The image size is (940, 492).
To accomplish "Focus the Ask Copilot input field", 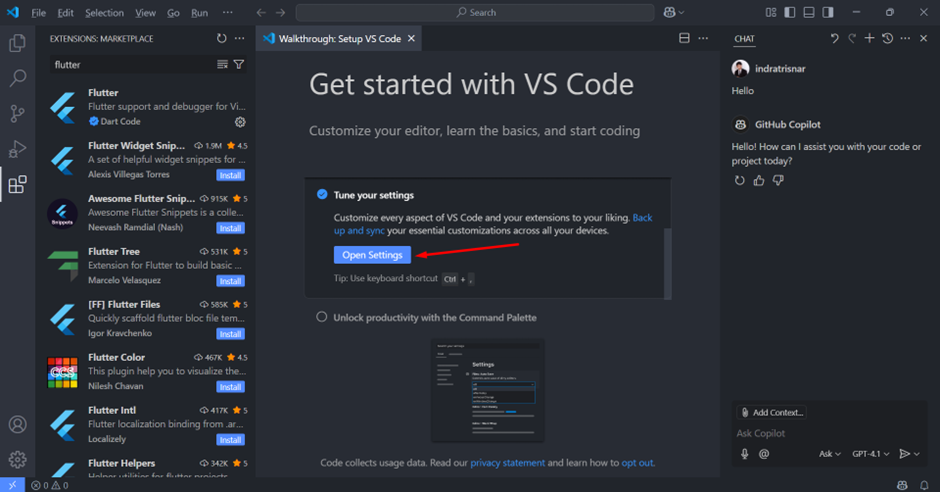I will pyautogui.click(x=830, y=433).
